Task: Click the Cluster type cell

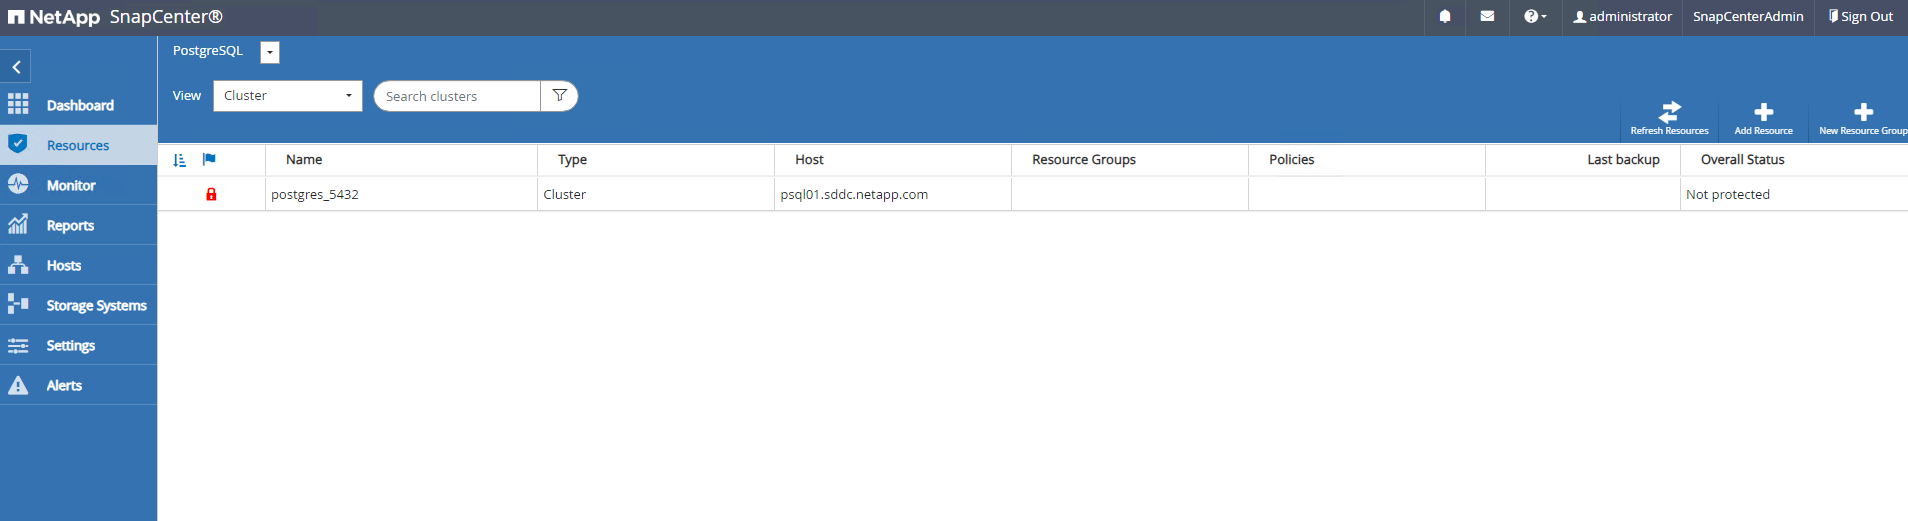Action: (565, 195)
